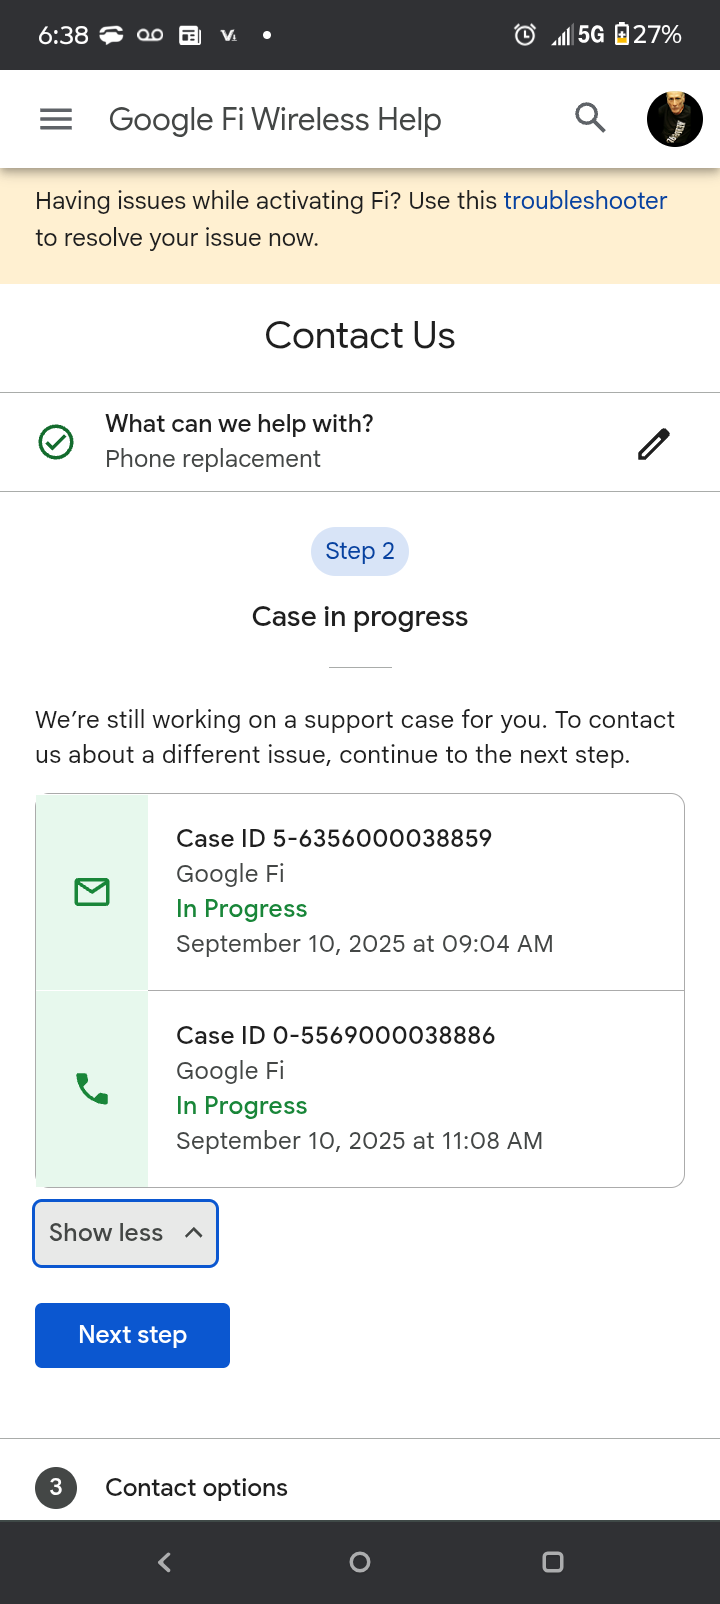This screenshot has width=720, height=1604.
Task: Edit the Phone replacement topic with the pencil icon
Action: 653,443
